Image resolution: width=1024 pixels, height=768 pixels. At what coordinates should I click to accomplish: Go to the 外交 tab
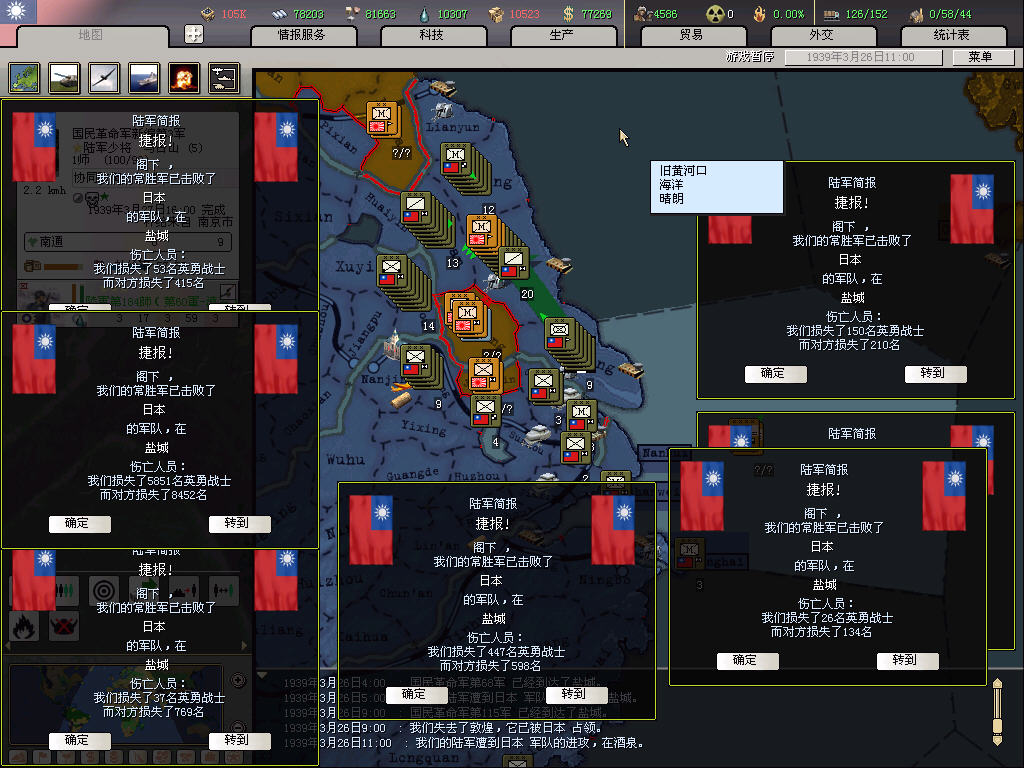[x=821, y=35]
